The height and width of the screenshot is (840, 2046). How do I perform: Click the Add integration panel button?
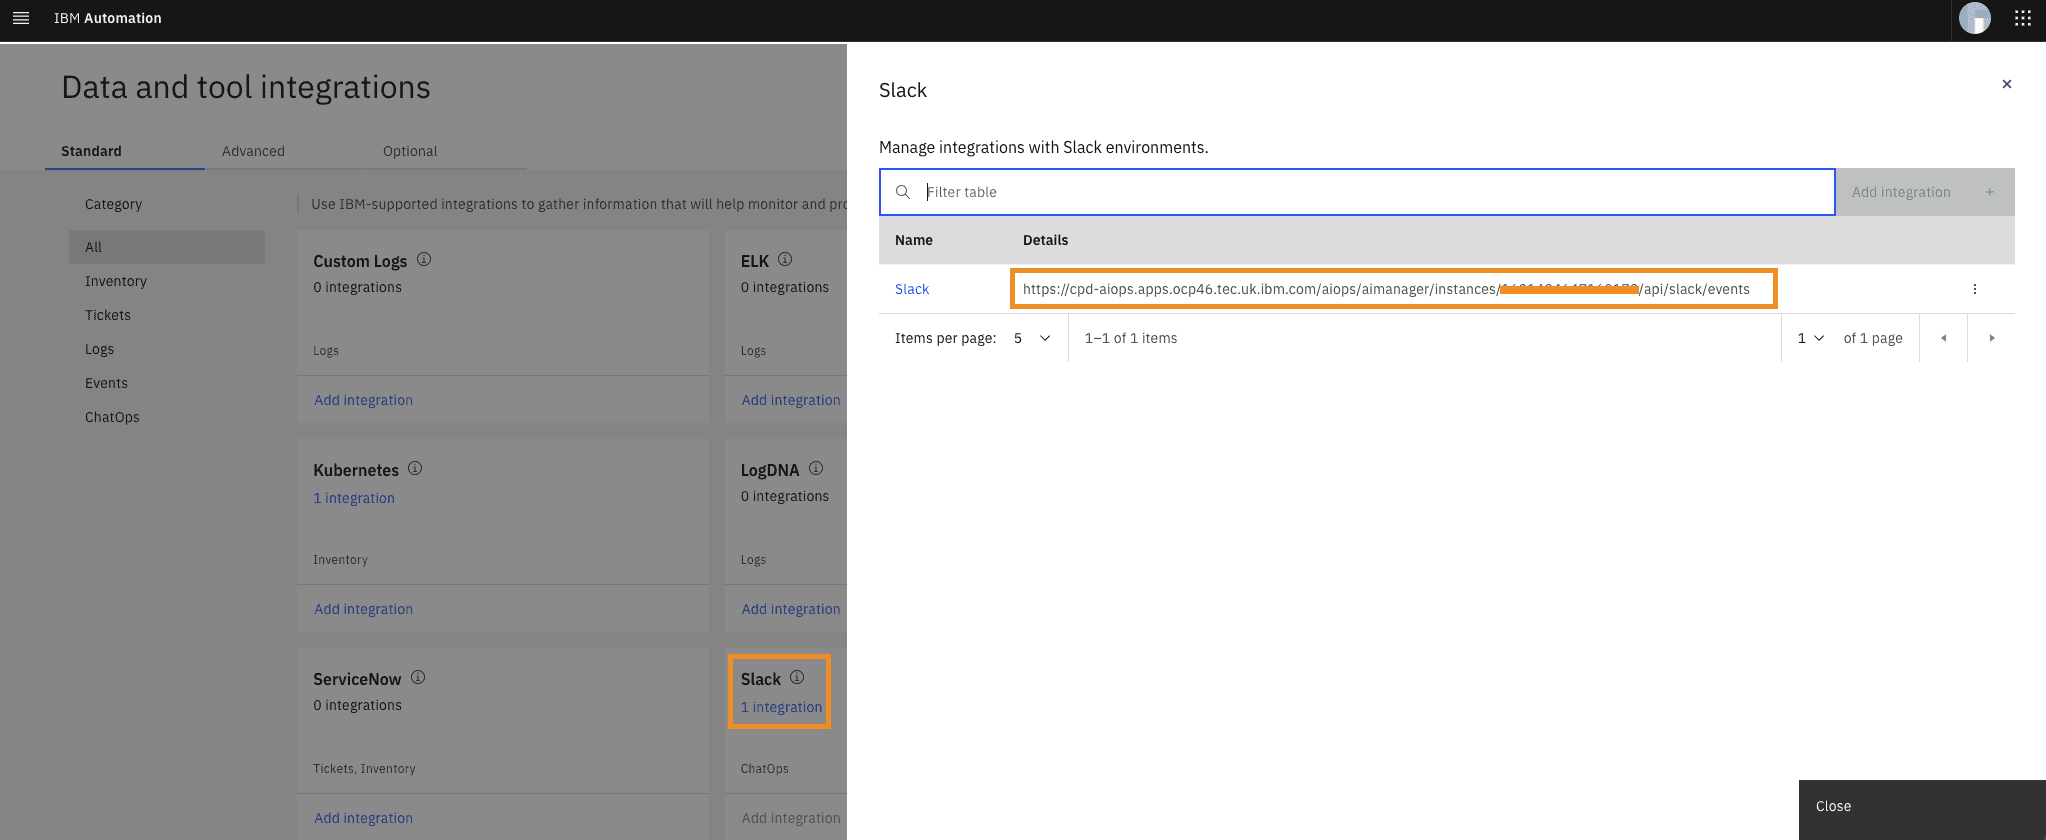[x=1925, y=192]
